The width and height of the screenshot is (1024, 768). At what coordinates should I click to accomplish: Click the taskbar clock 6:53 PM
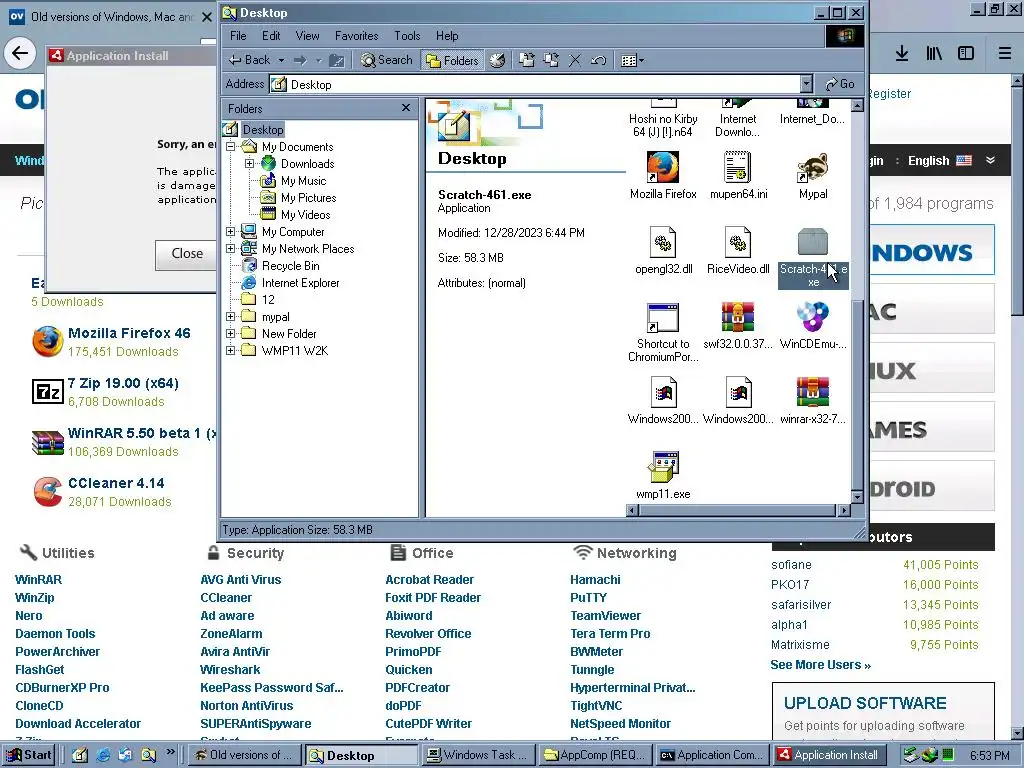(x=989, y=755)
